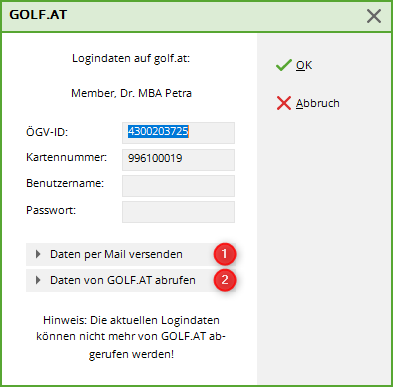
Task: Expand arrow next to Daten von GOLF.AT abrufen
Action: [x=38, y=280]
